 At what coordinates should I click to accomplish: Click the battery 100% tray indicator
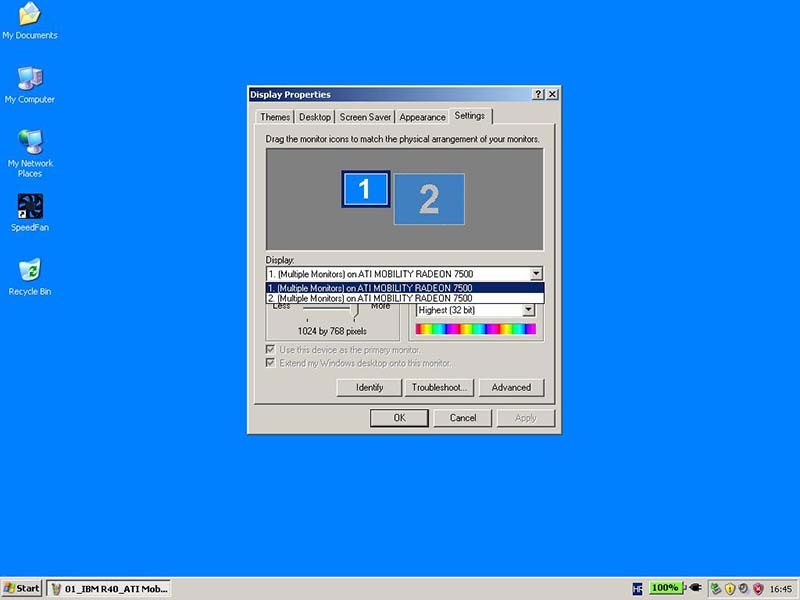[665, 588]
